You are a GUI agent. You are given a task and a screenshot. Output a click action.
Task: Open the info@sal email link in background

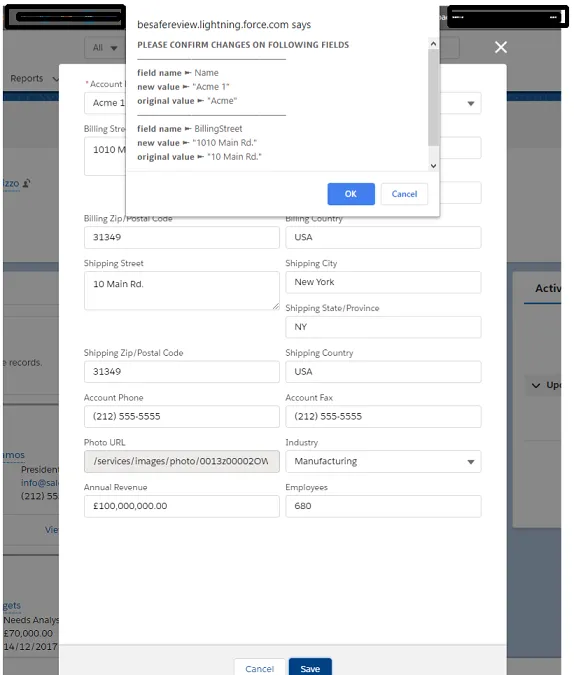click(40, 483)
